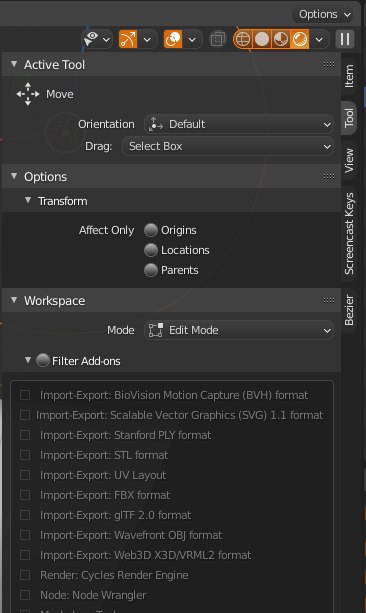Enable Affect Only Origins
This screenshot has width=366, height=613.
click(x=151, y=230)
